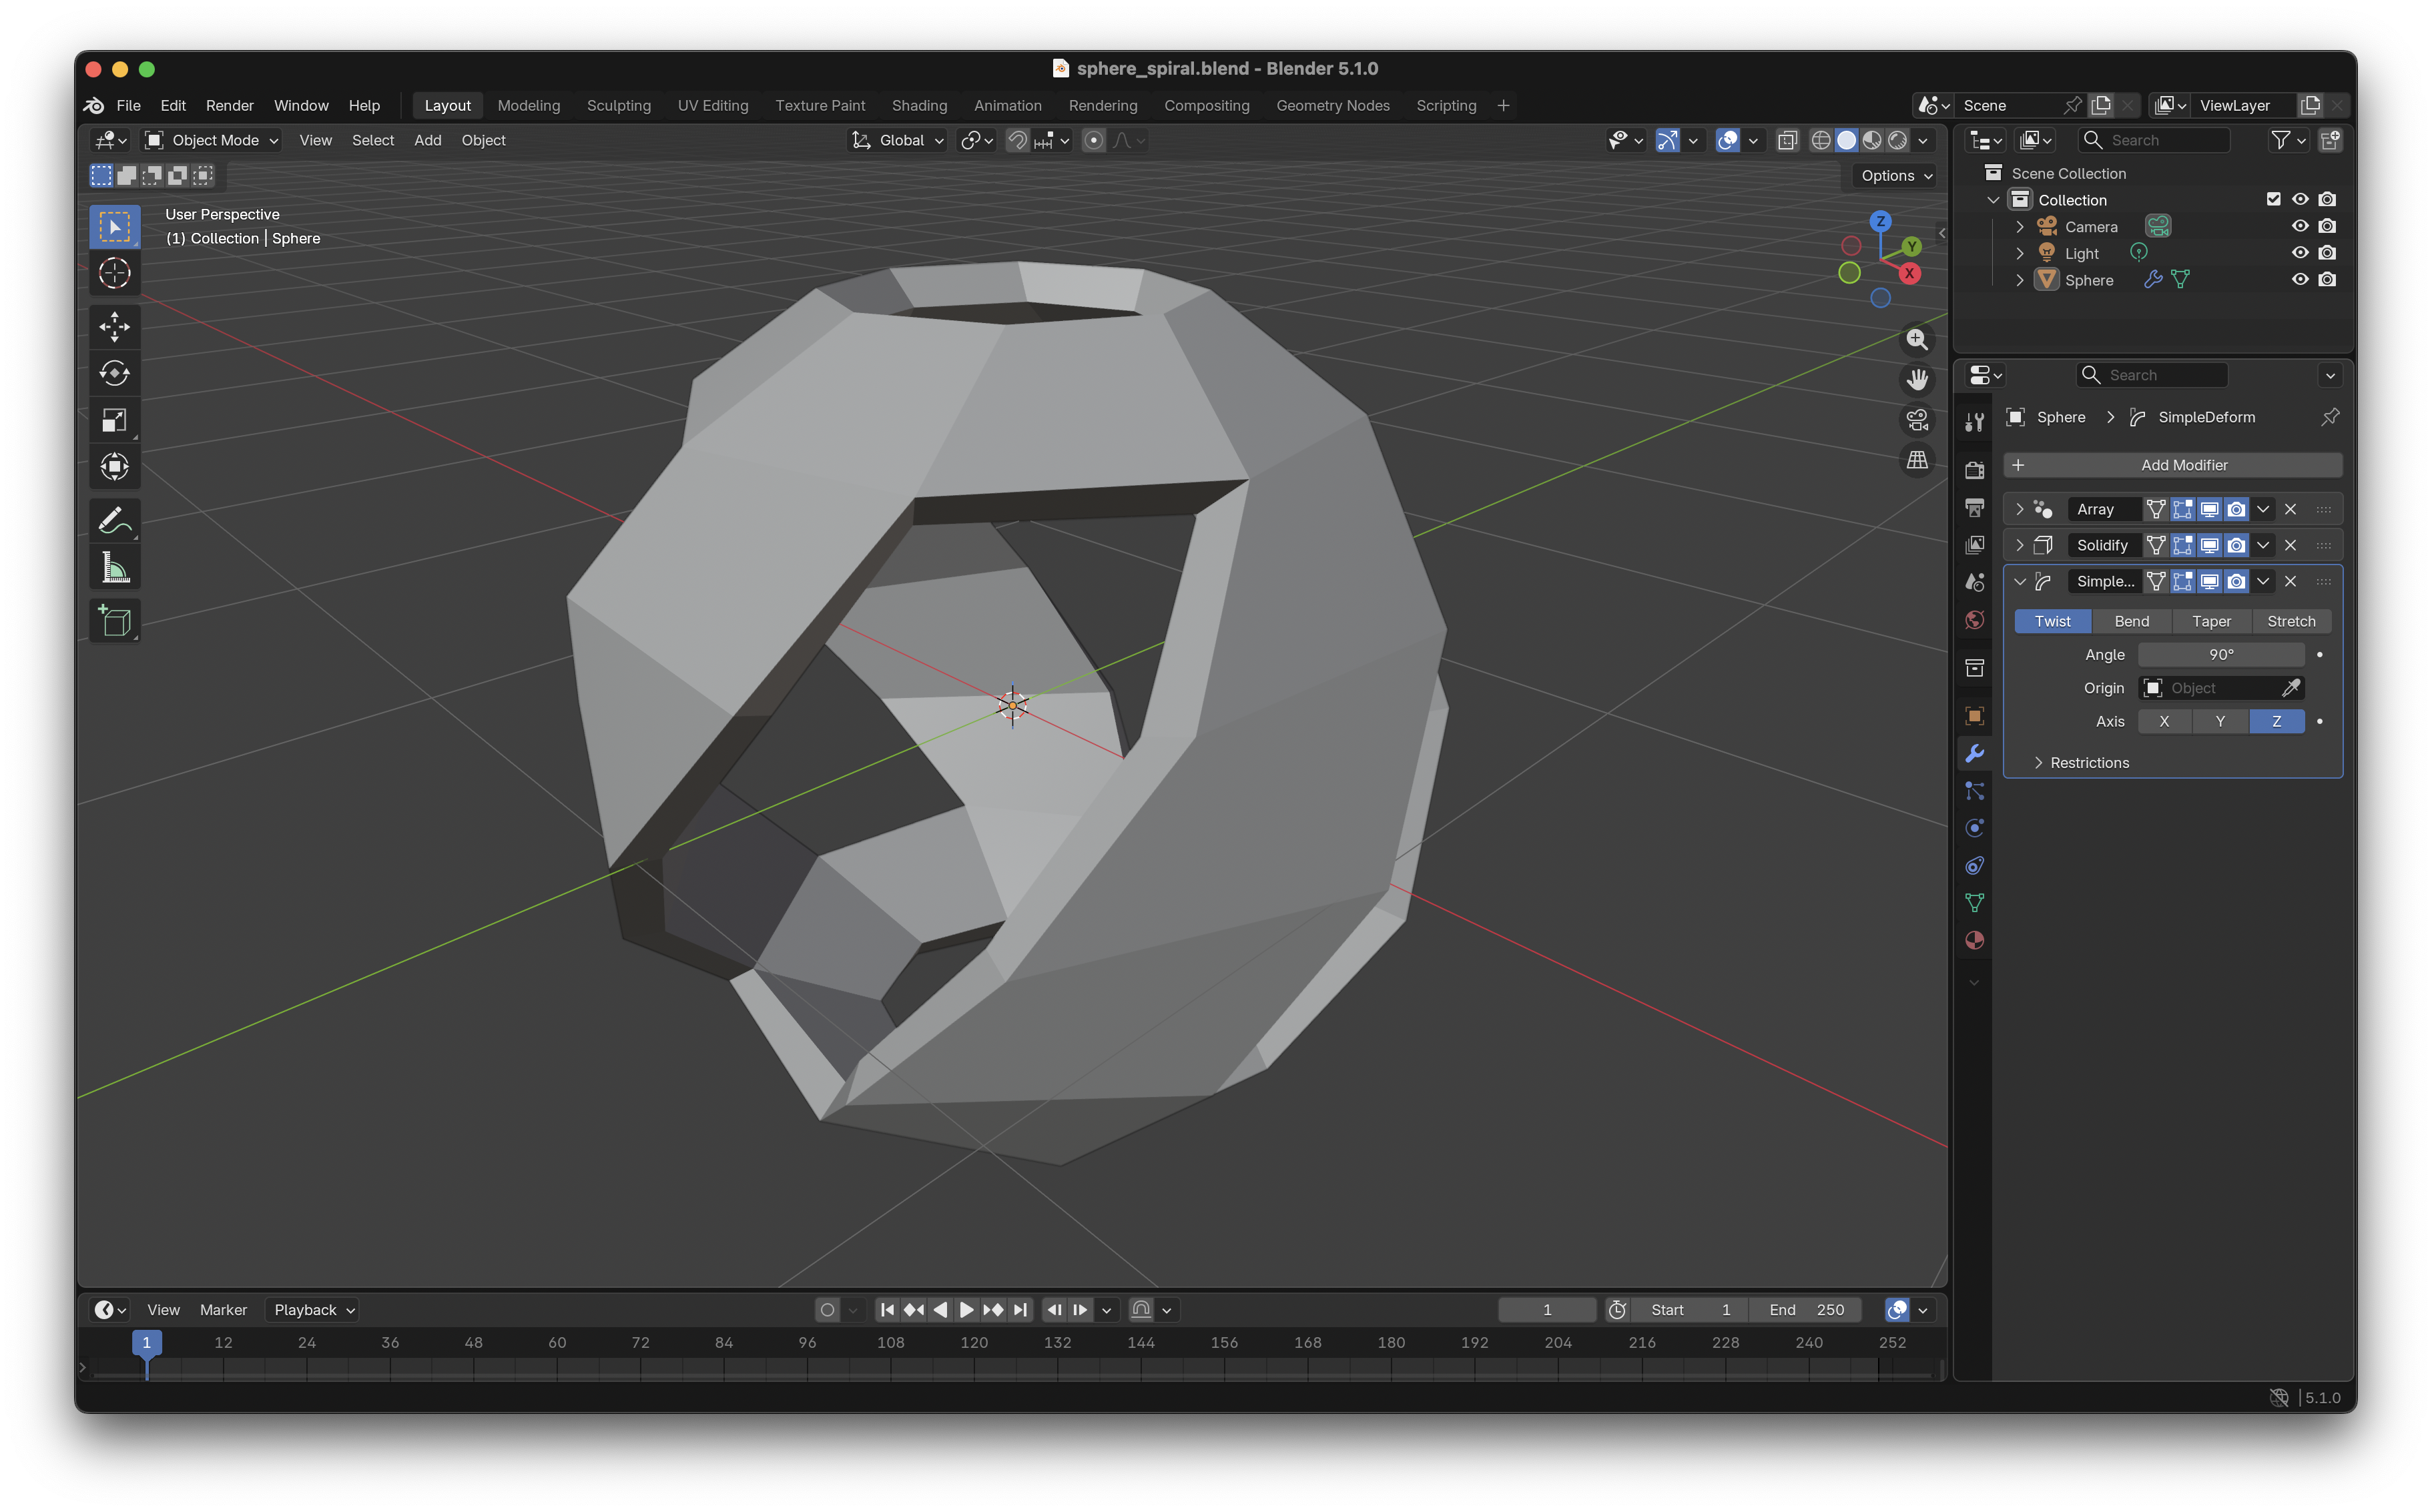Select the Select Box tool

(114, 227)
